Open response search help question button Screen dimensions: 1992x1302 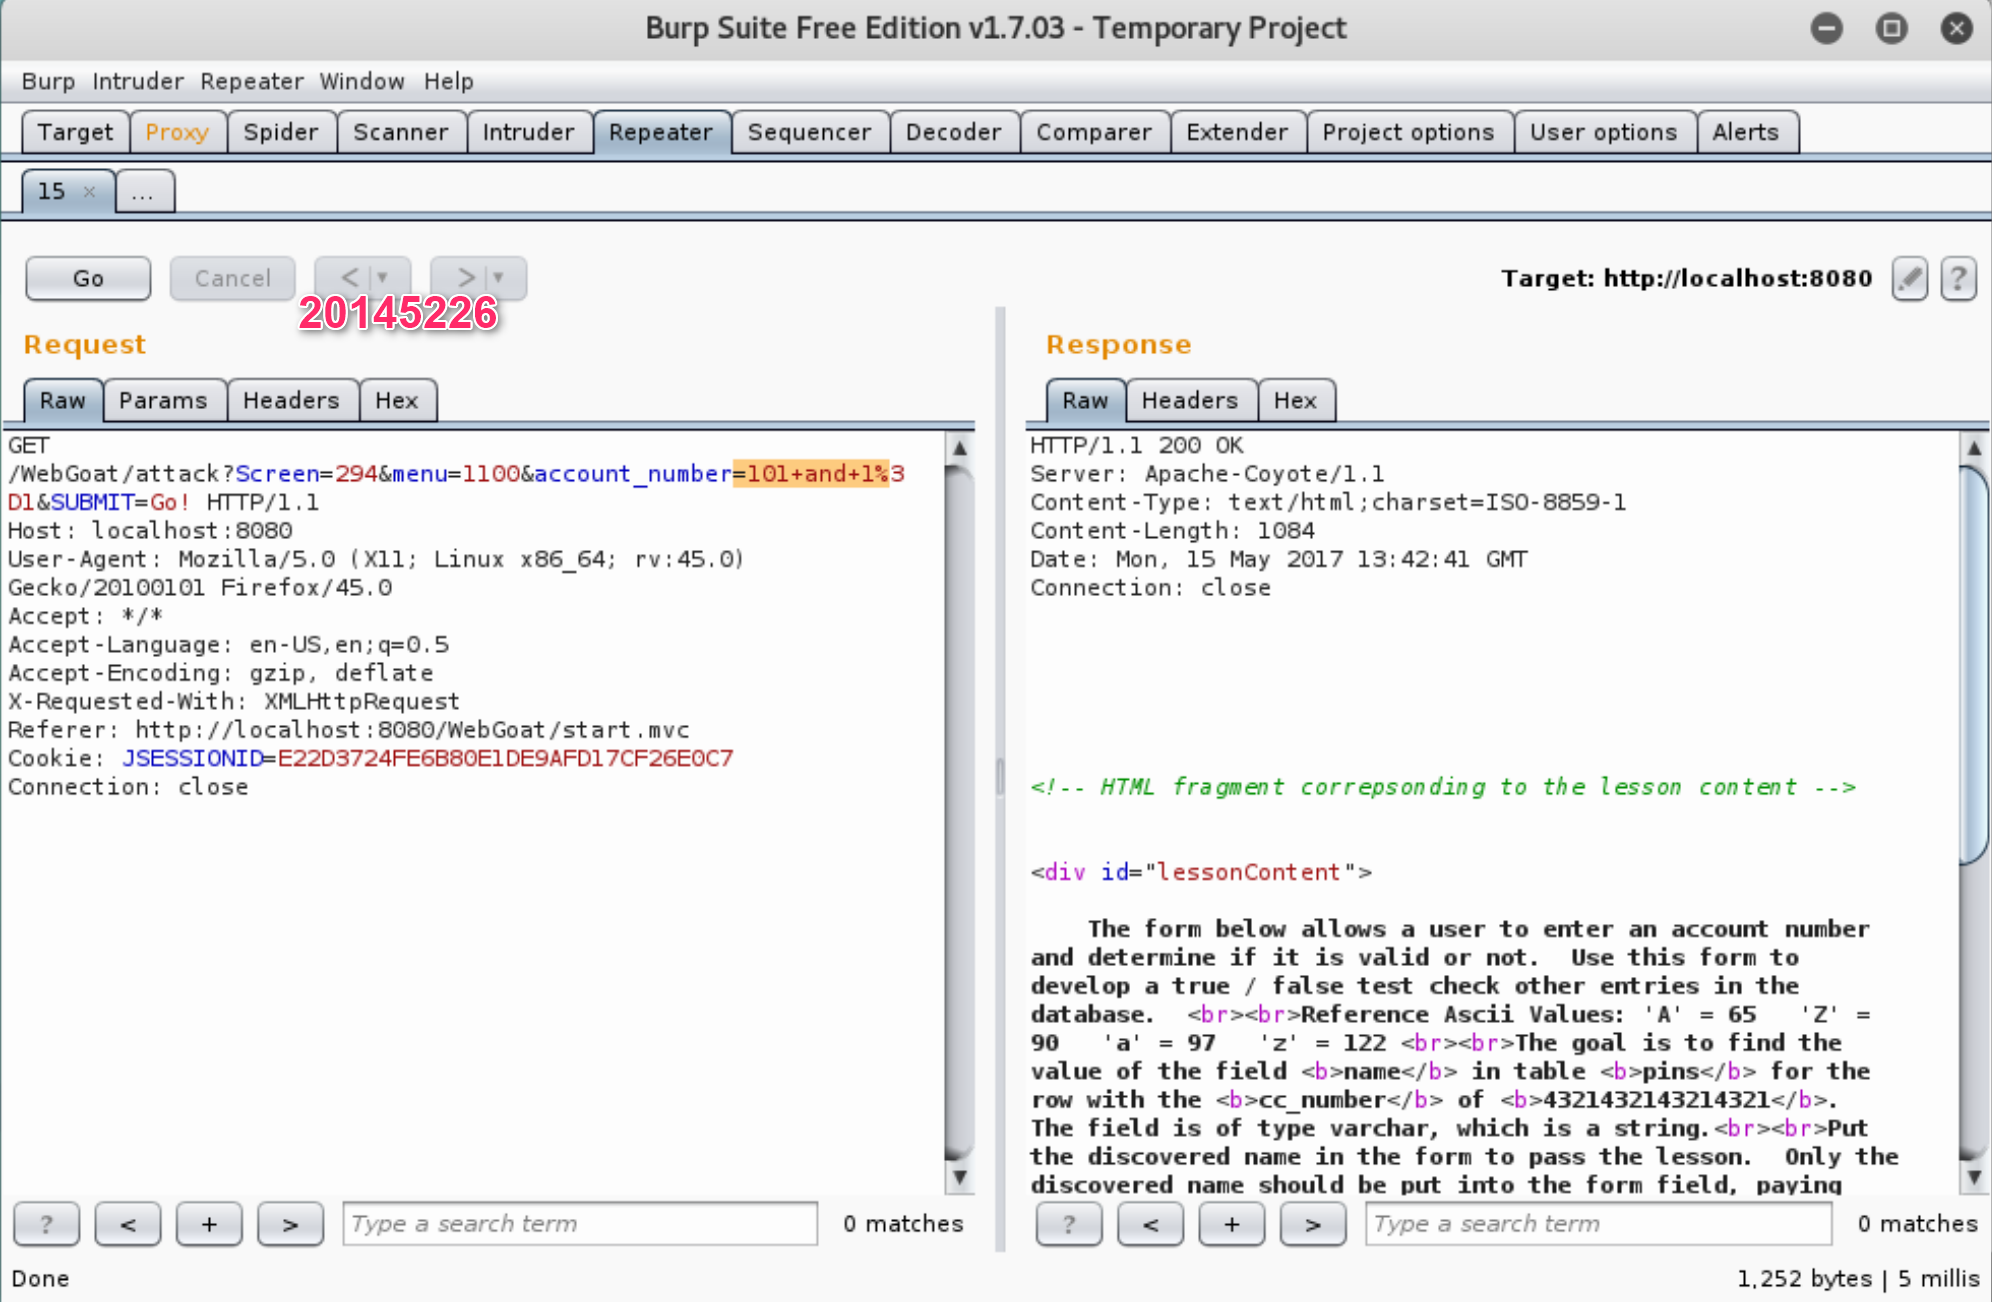pyautogui.click(x=1069, y=1224)
